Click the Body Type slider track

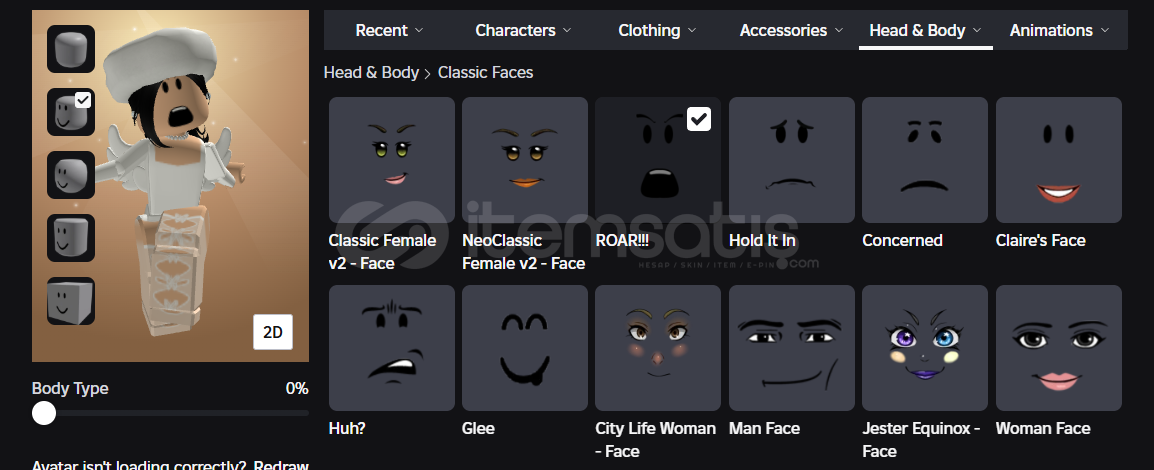170,413
